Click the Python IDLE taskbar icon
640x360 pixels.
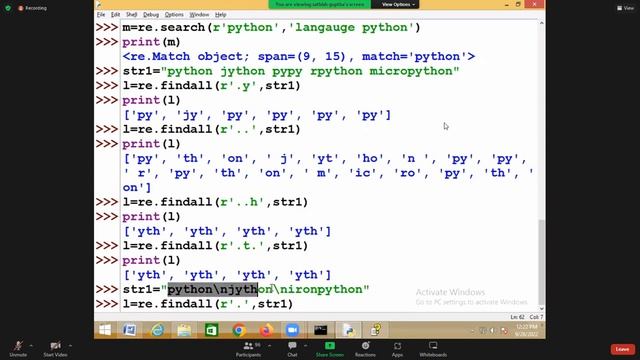348,330
